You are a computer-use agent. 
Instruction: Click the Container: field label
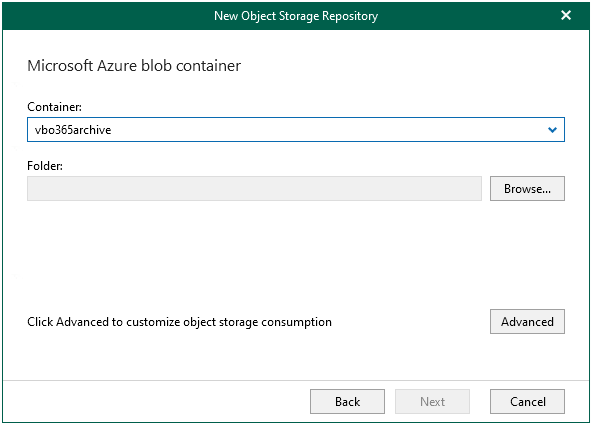(x=54, y=107)
